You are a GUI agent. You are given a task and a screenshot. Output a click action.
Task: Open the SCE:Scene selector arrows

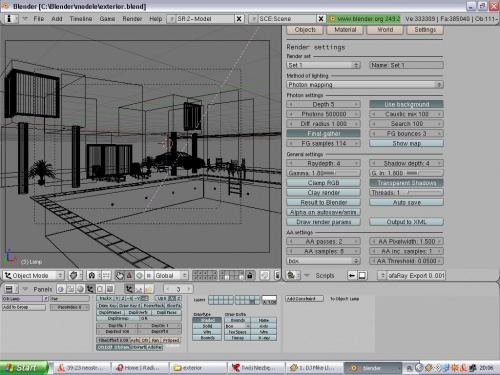[x=254, y=19]
